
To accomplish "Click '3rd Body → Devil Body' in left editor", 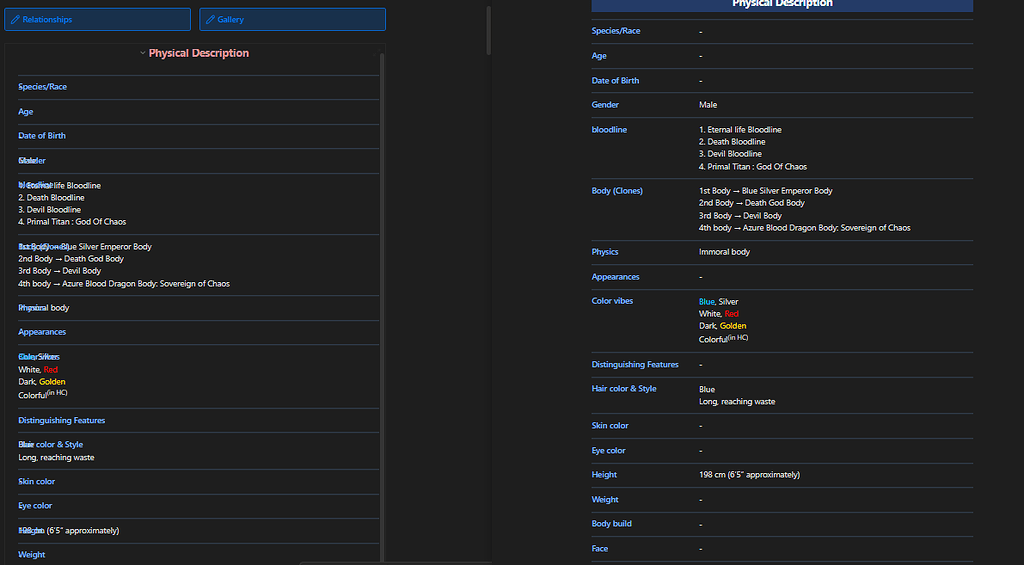I will 59,271.
